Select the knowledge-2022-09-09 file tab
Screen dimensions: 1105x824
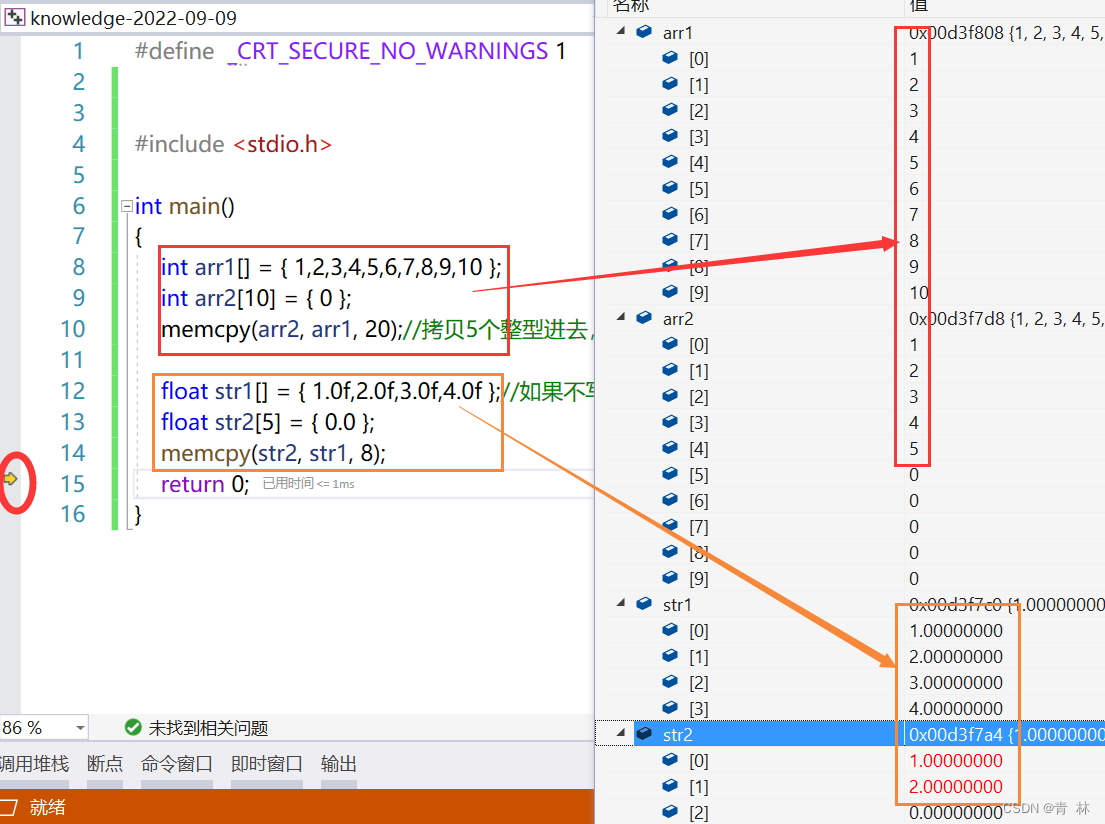133,18
